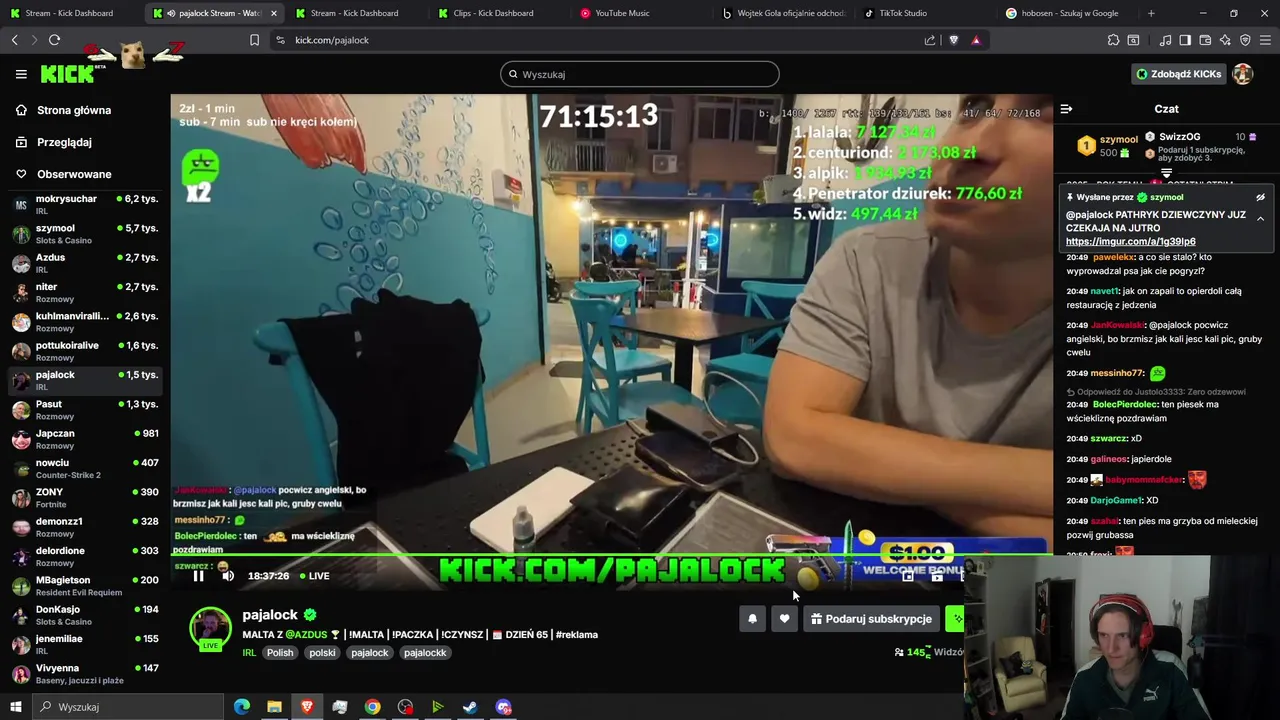1280x720 pixels.
Task: Click Zdobądź KICKs button
Action: point(1178,74)
